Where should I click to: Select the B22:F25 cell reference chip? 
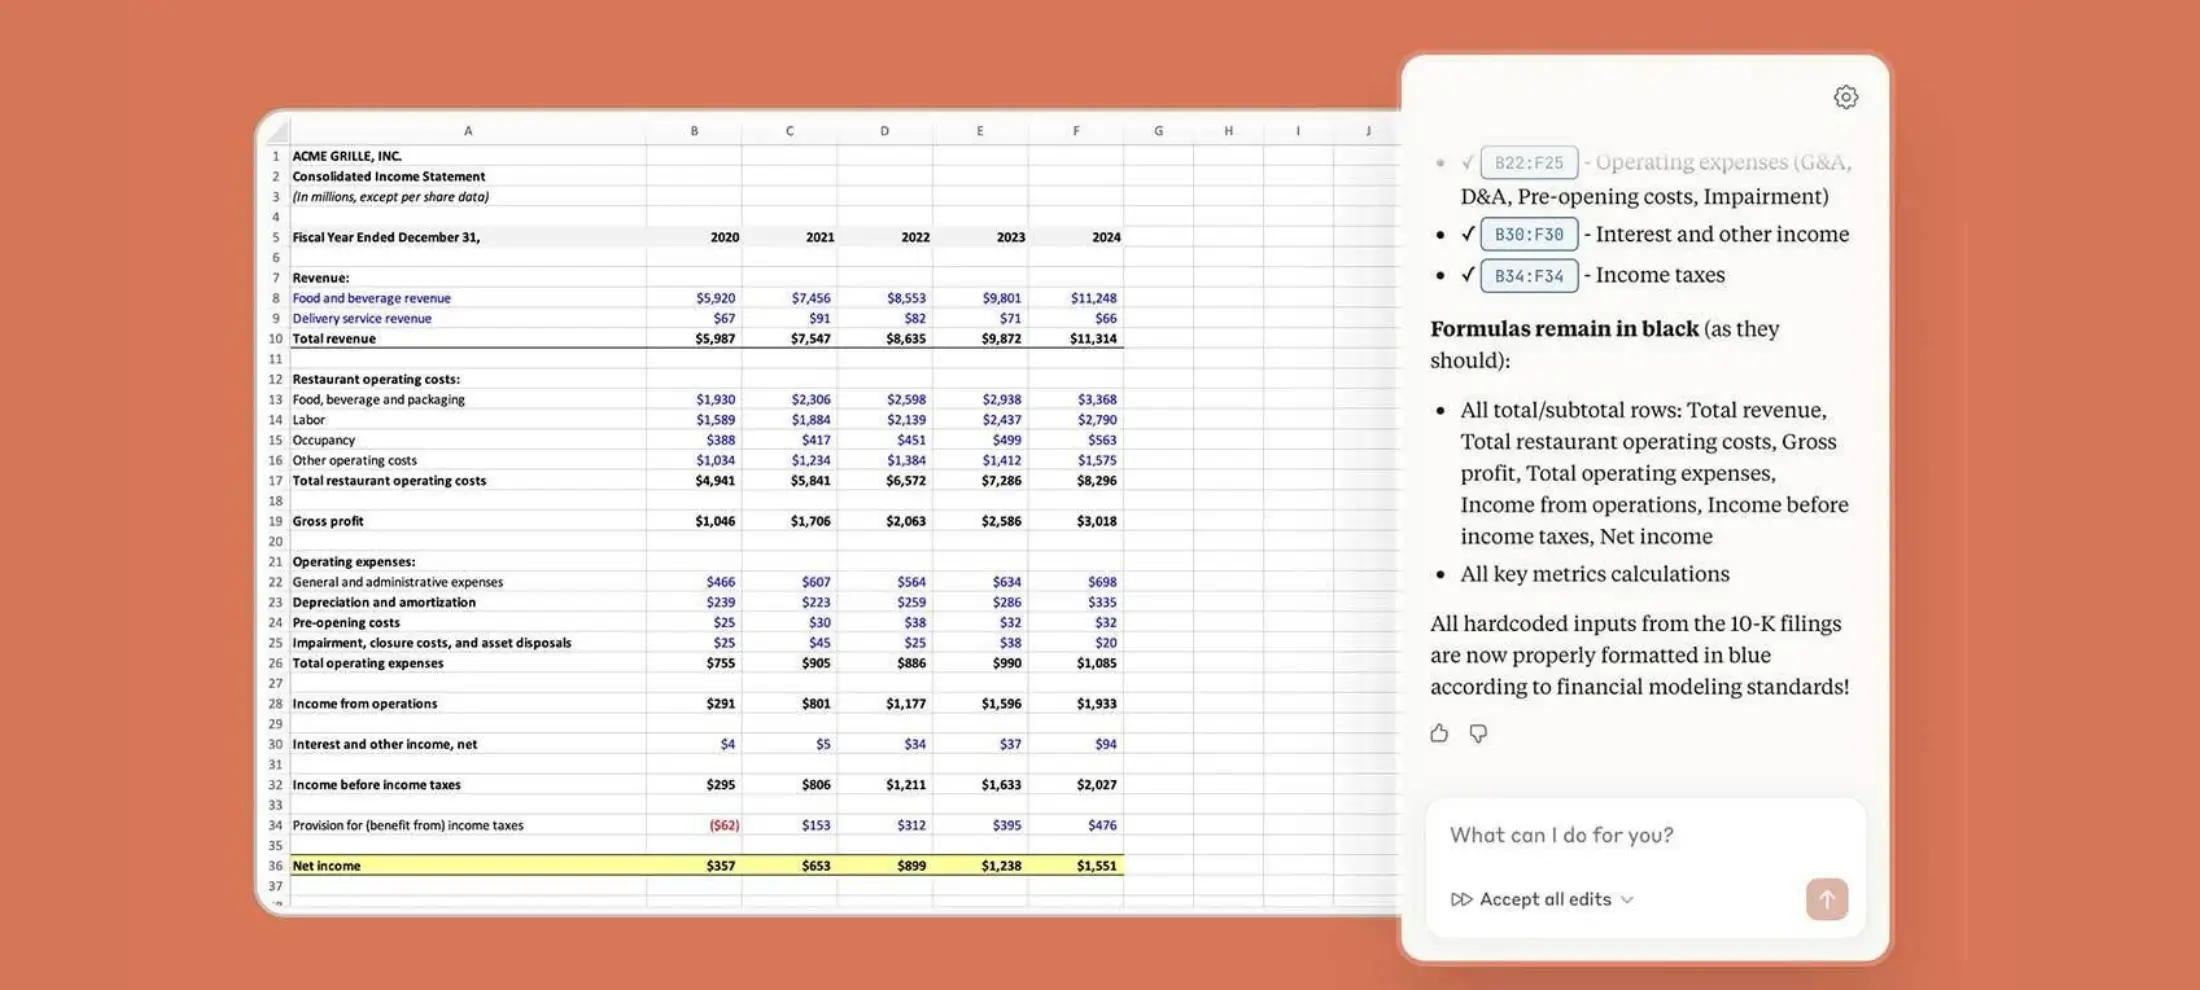click(x=1528, y=162)
